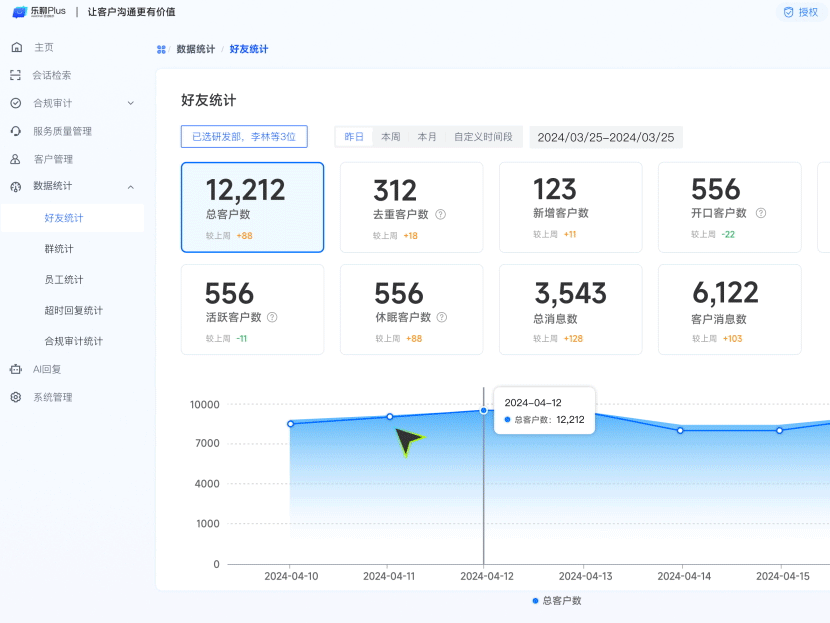Click the +128 change value

coord(573,339)
